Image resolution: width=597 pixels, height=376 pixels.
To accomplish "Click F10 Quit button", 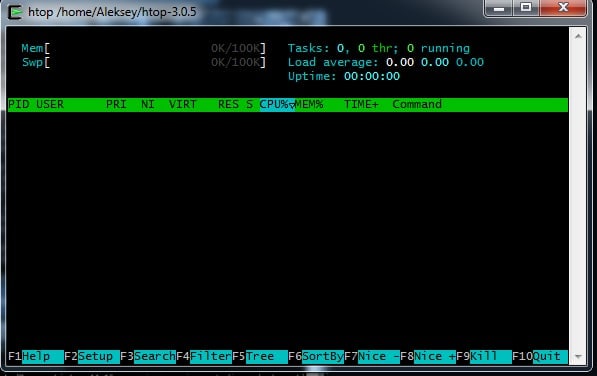I will (540, 357).
